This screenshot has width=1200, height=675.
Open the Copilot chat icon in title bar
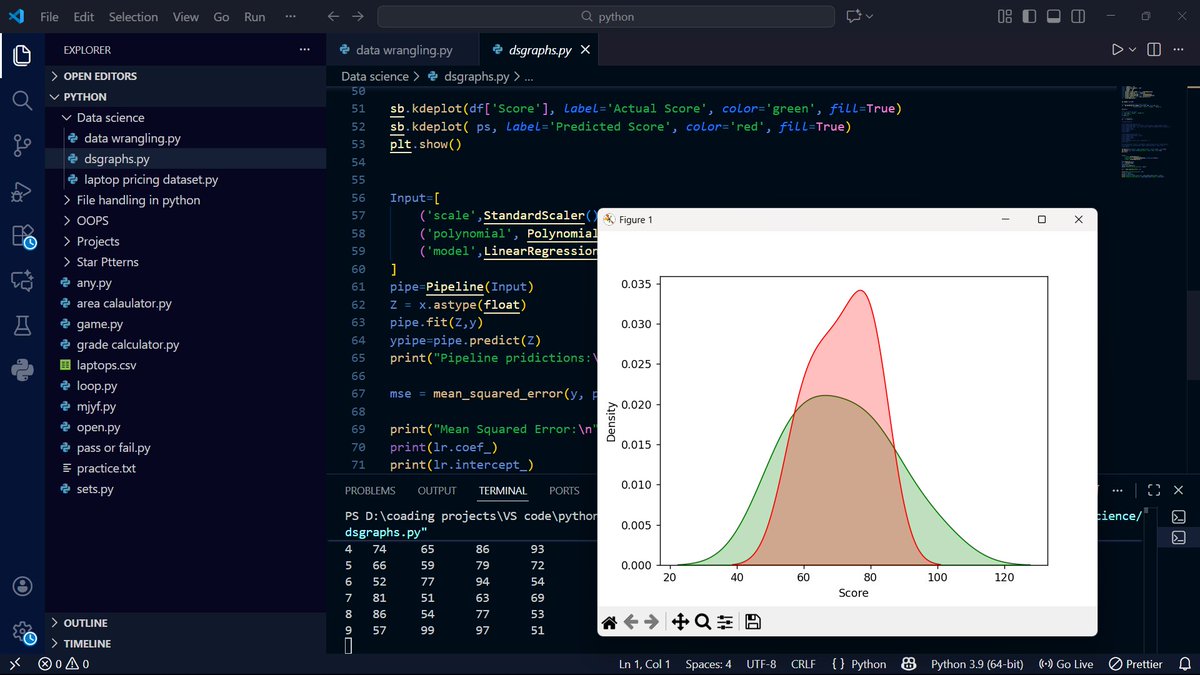coord(853,17)
